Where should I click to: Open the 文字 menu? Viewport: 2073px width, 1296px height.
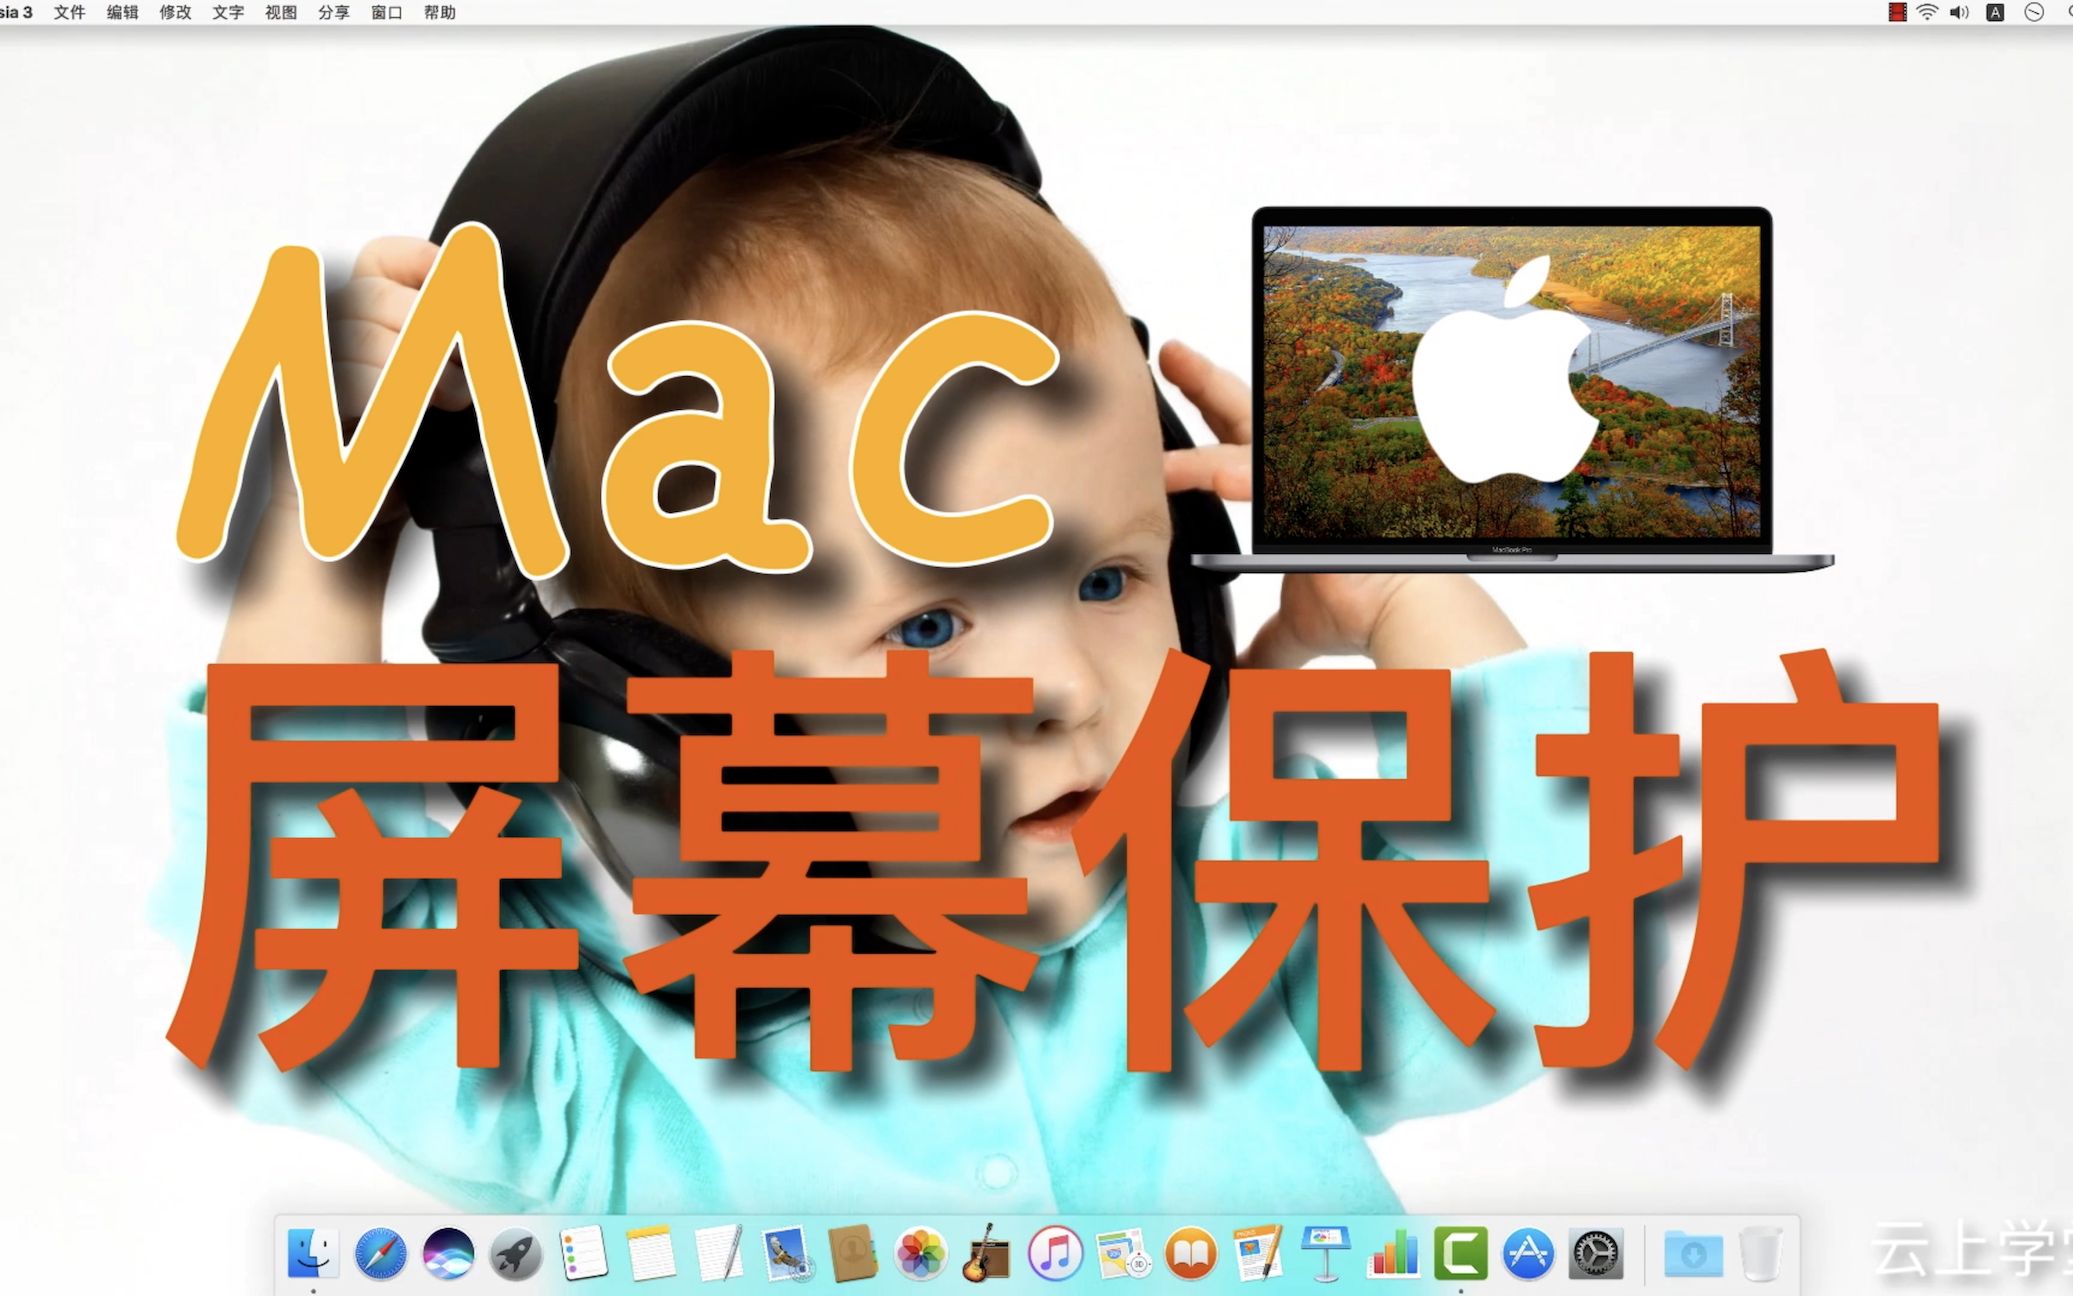pyautogui.click(x=228, y=12)
